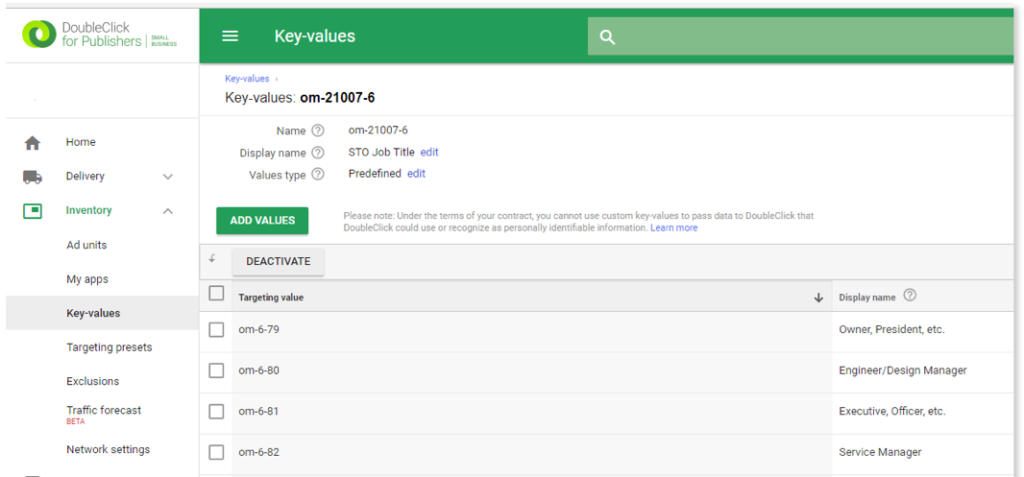Open the hamburger navigation menu
The image size is (1024, 477).
coord(230,36)
